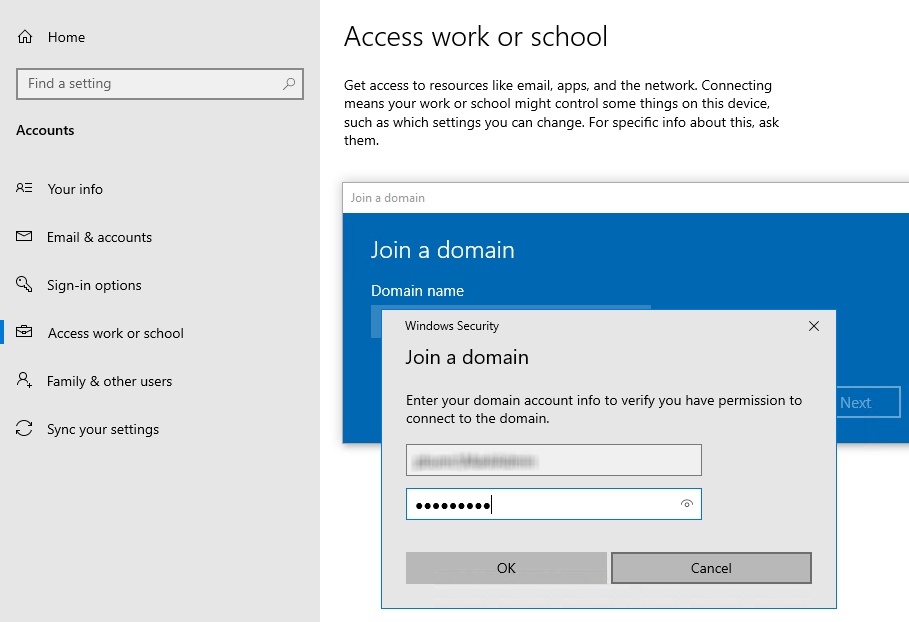This screenshot has width=909, height=622.
Task: Reveal password with the eye icon
Action: coord(687,504)
